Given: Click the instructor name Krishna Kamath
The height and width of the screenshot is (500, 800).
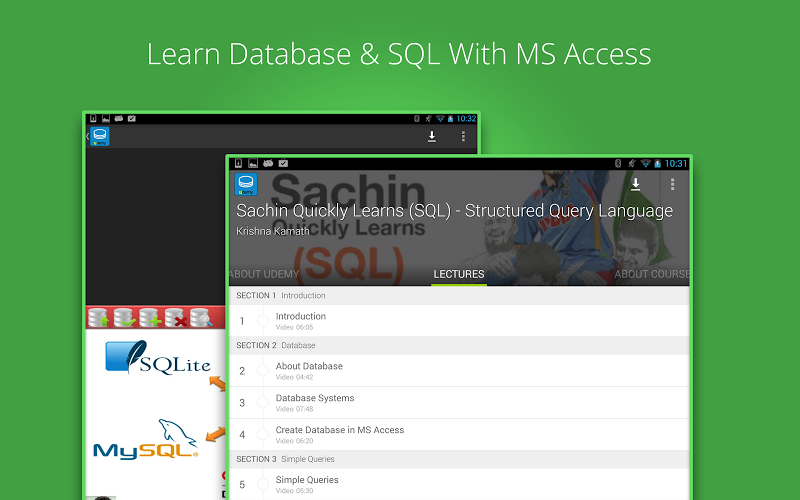Looking at the screenshot, I should pos(273,231).
